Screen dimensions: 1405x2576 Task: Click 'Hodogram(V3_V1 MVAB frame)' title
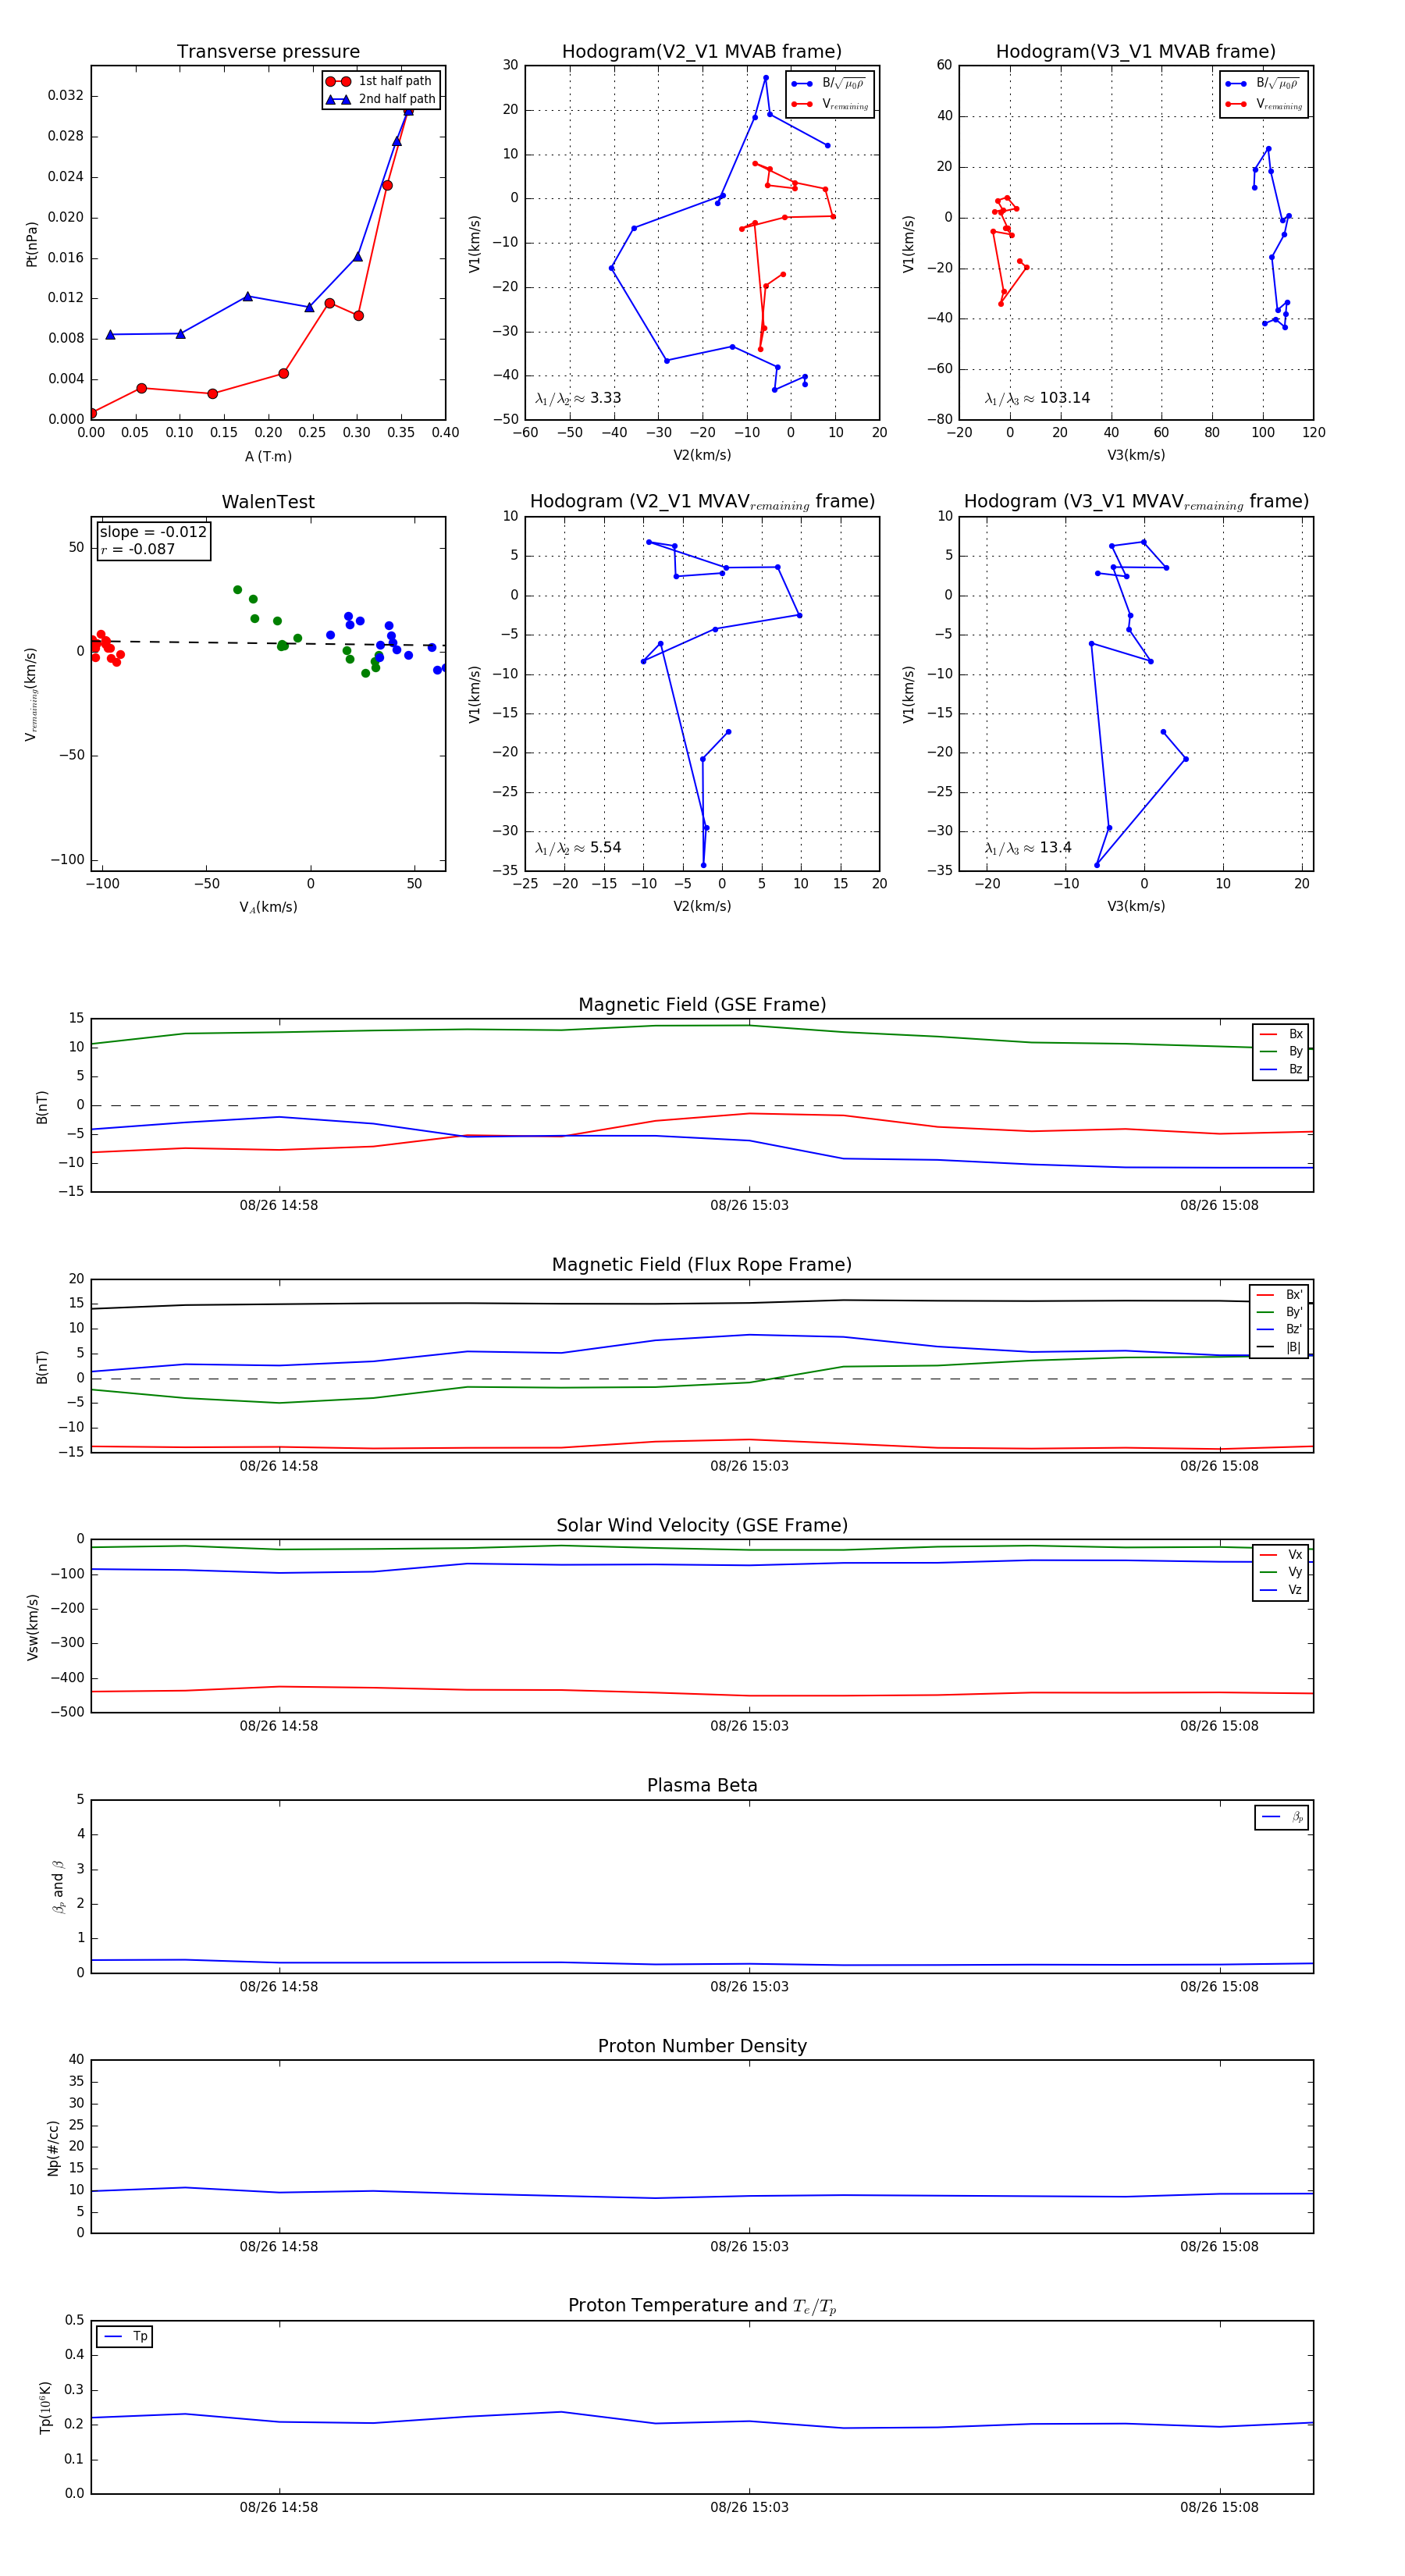point(1135,52)
